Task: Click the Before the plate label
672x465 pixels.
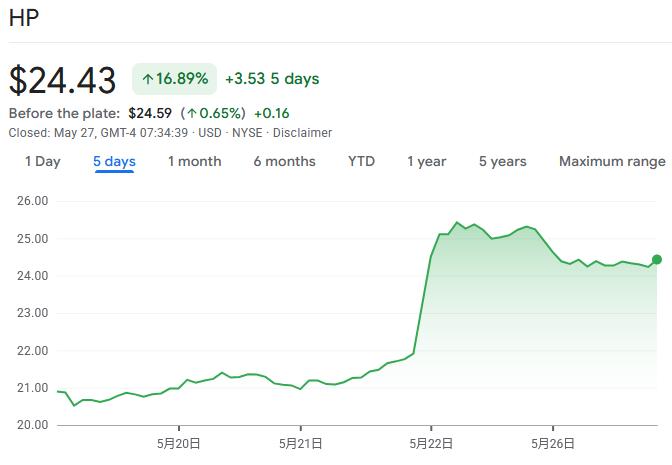Action: (64, 113)
